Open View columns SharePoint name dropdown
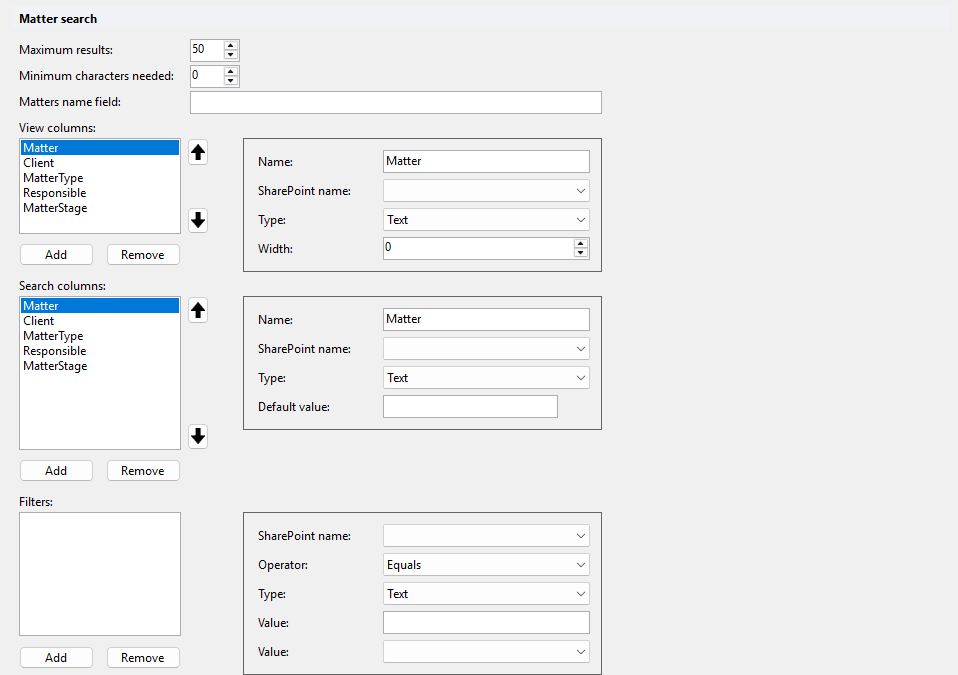 click(x=486, y=191)
